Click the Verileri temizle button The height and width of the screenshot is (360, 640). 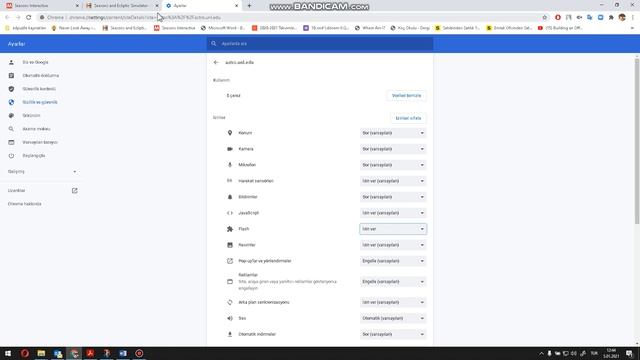(x=406, y=96)
